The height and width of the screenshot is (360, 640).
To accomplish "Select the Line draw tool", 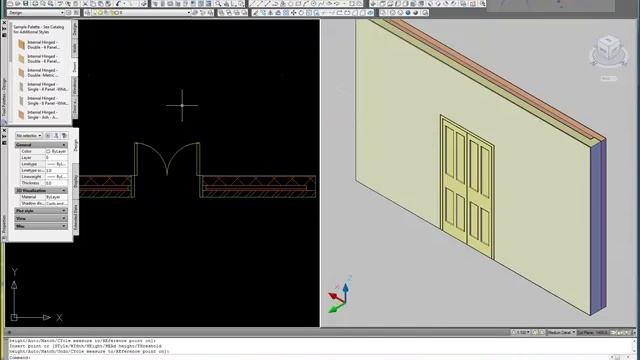I will pyautogui.click(x=253, y=4).
